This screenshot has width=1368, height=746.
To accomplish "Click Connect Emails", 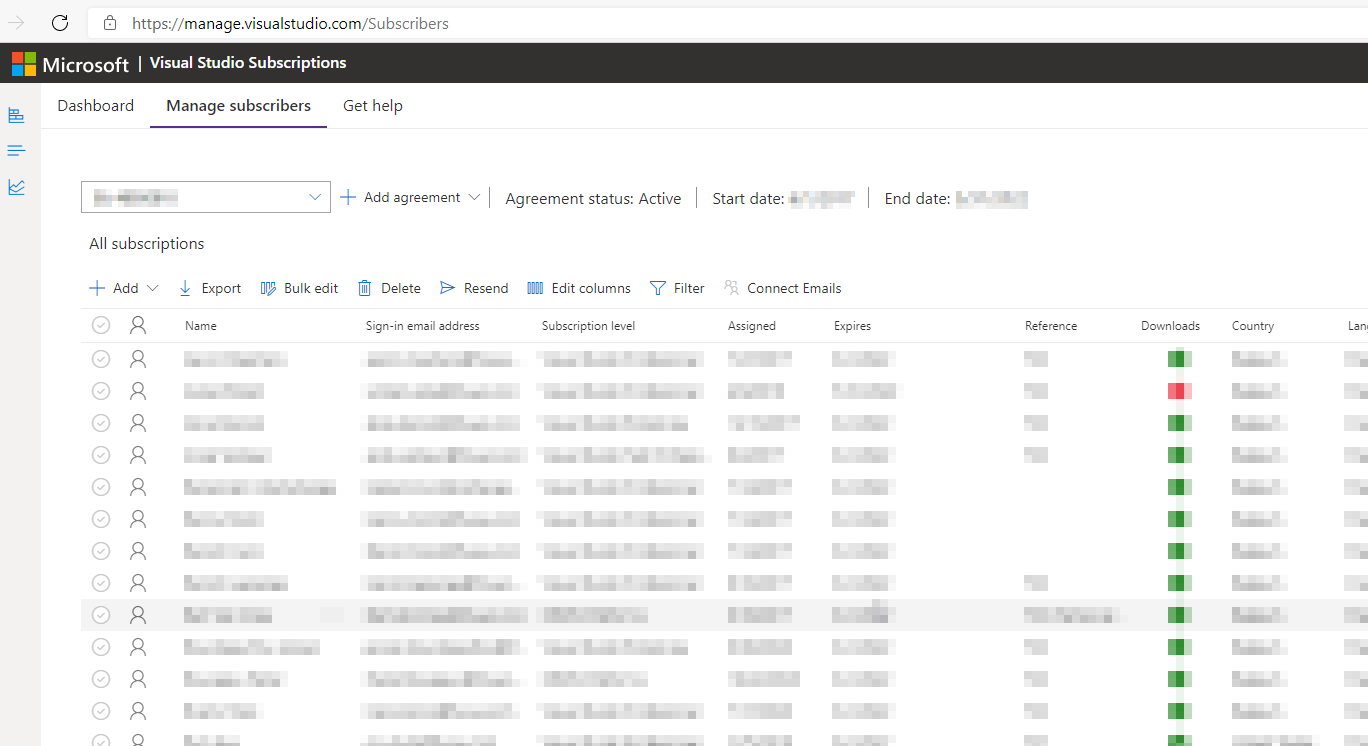I will point(782,288).
